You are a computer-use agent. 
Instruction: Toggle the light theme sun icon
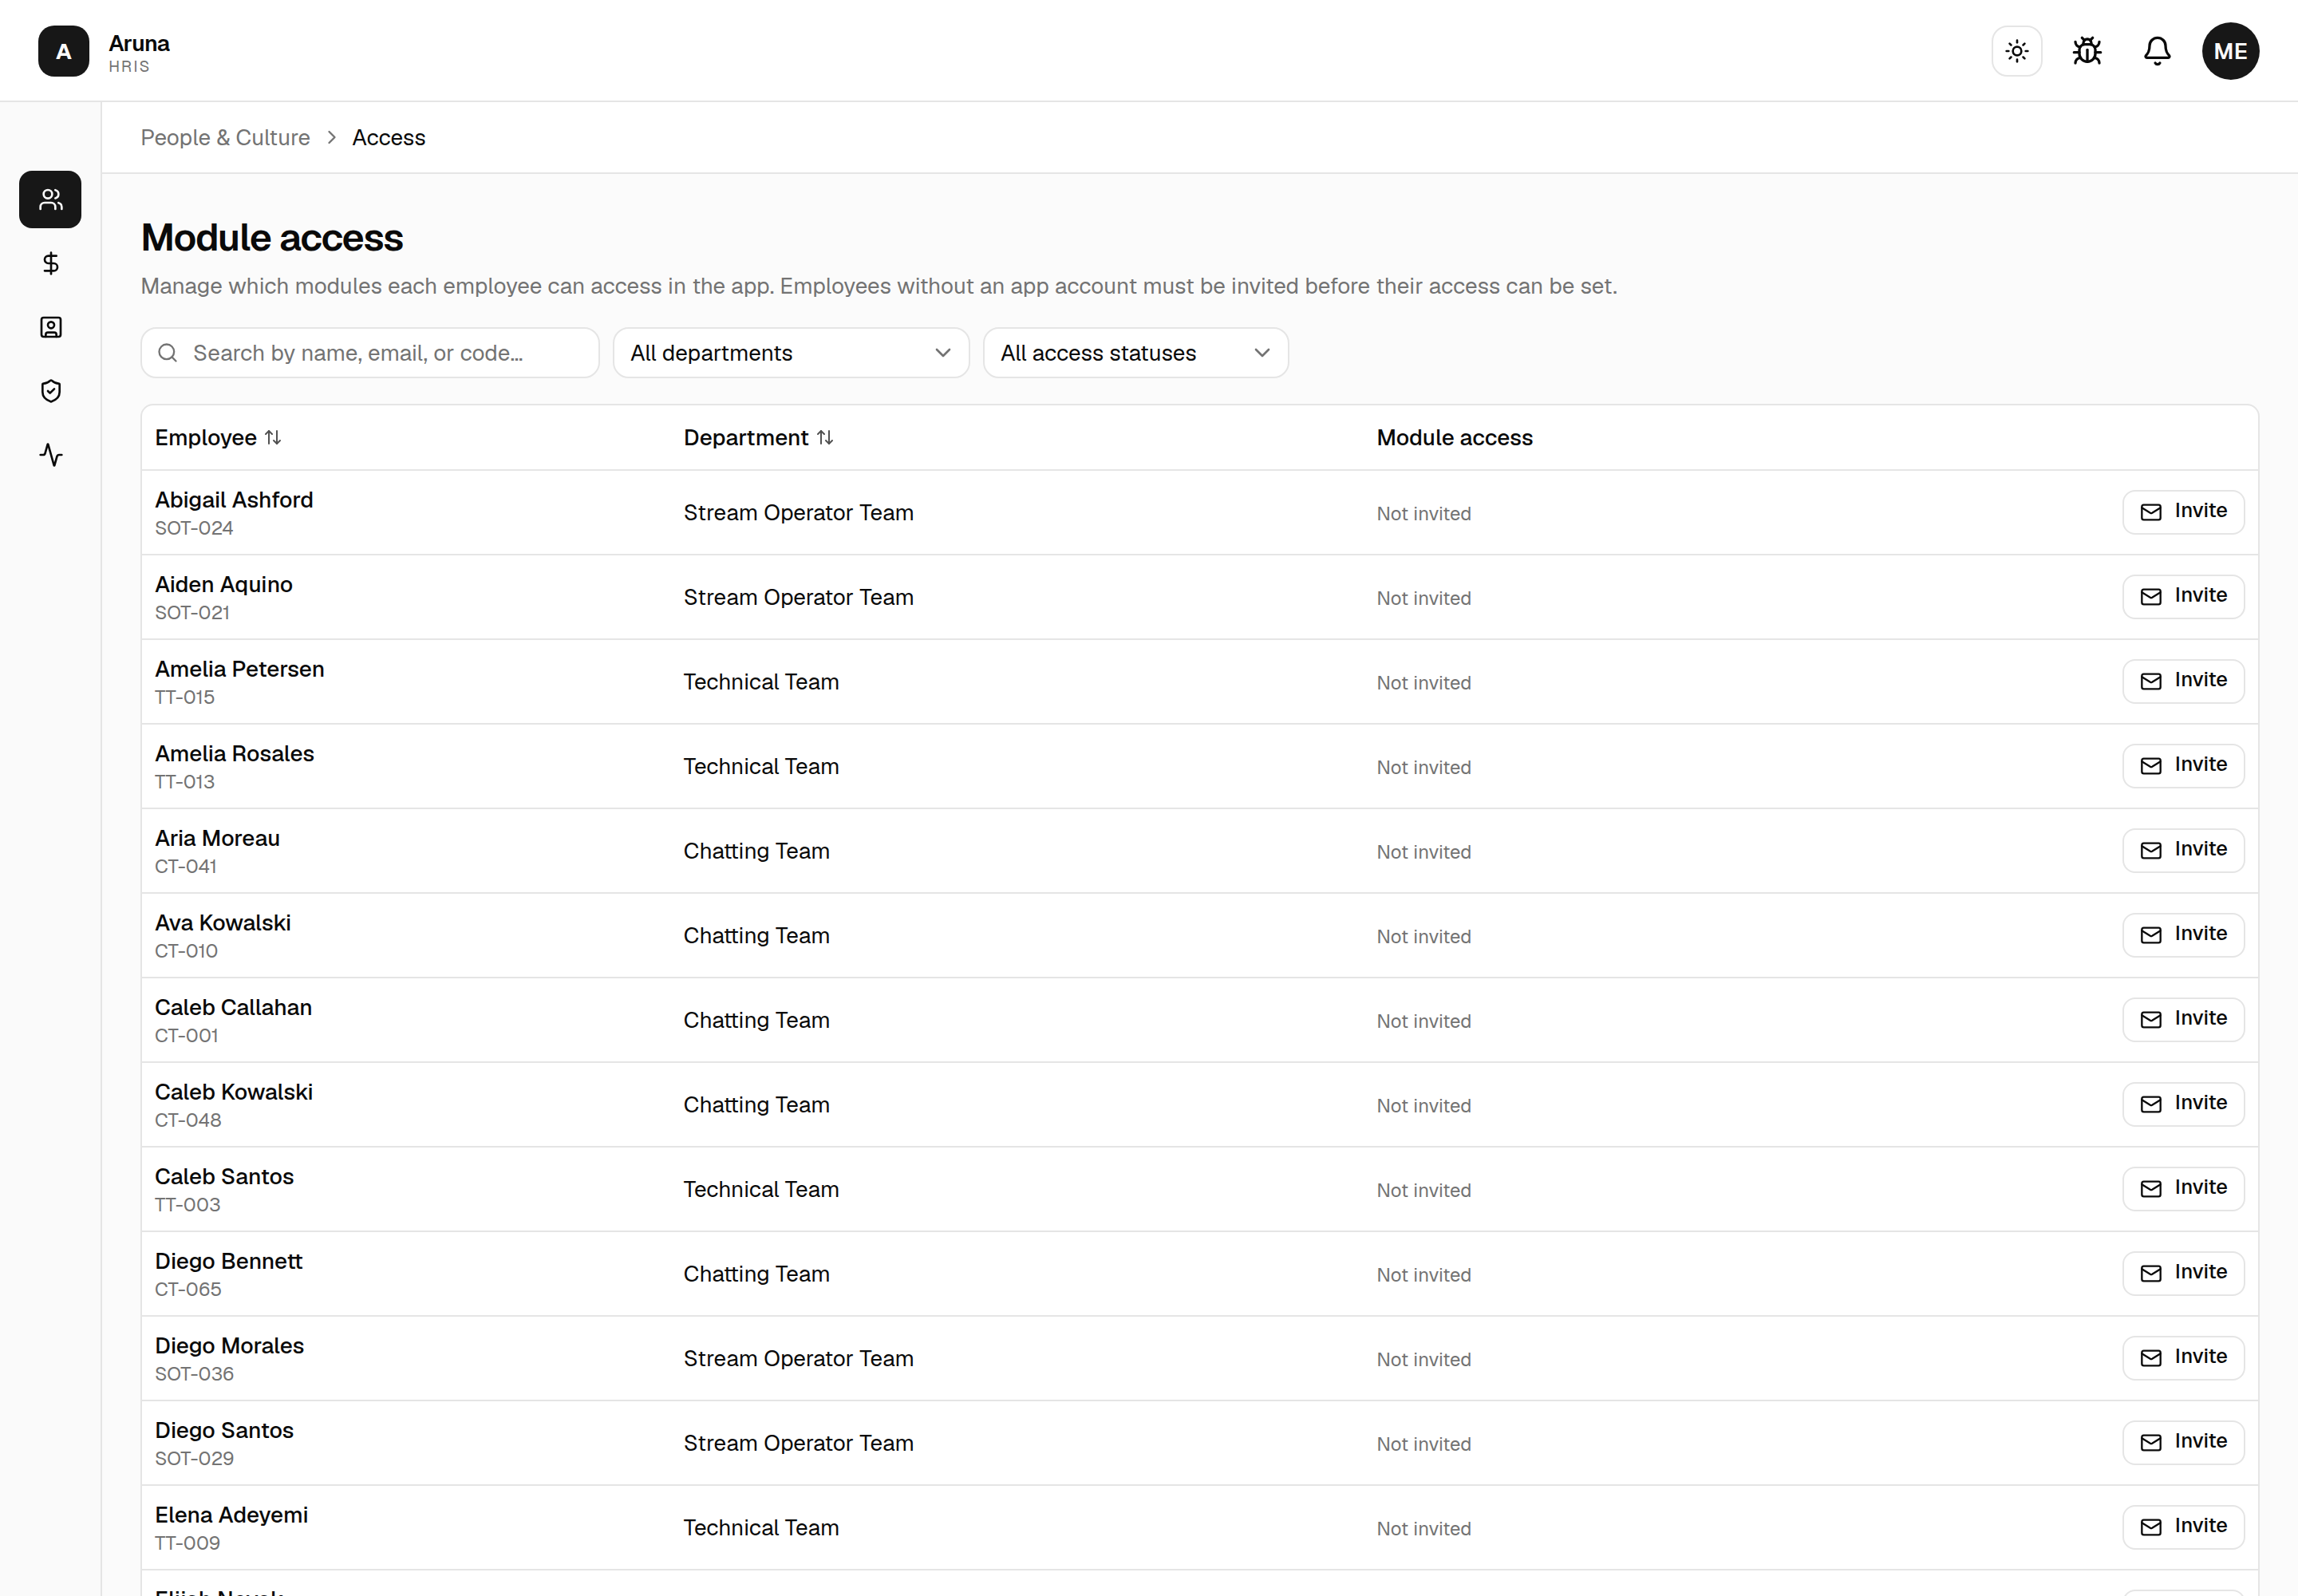(x=2017, y=51)
